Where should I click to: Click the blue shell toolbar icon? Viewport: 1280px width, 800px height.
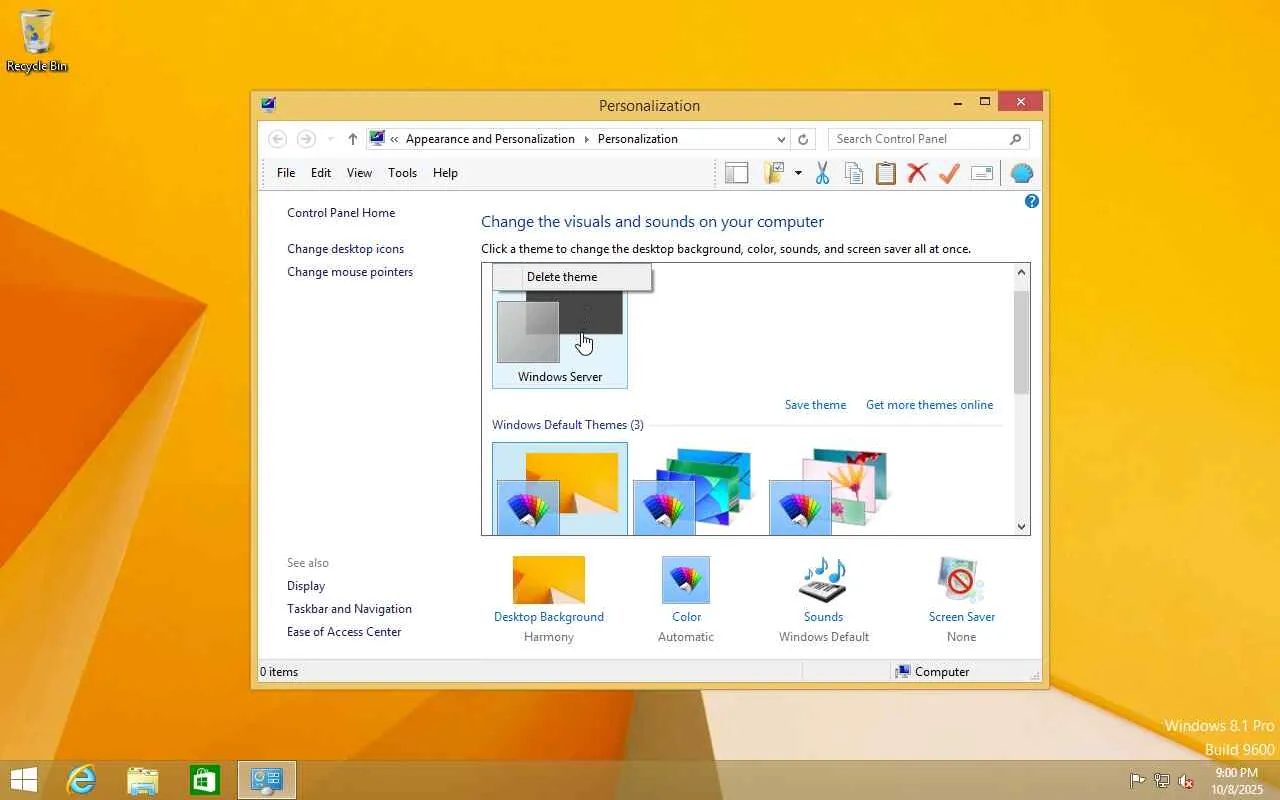click(x=1021, y=173)
